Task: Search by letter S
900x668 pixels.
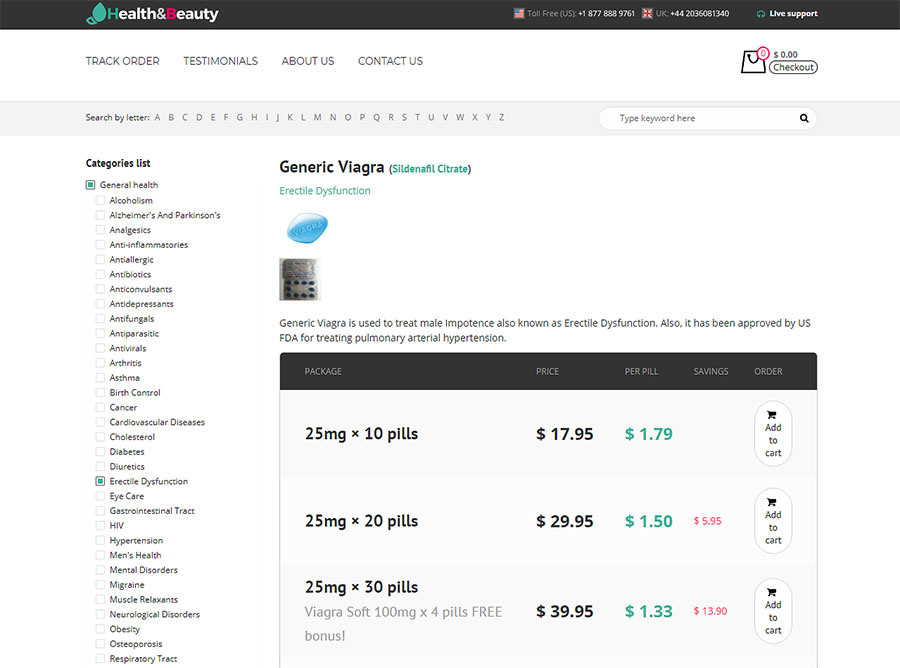Action: click(x=404, y=117)
